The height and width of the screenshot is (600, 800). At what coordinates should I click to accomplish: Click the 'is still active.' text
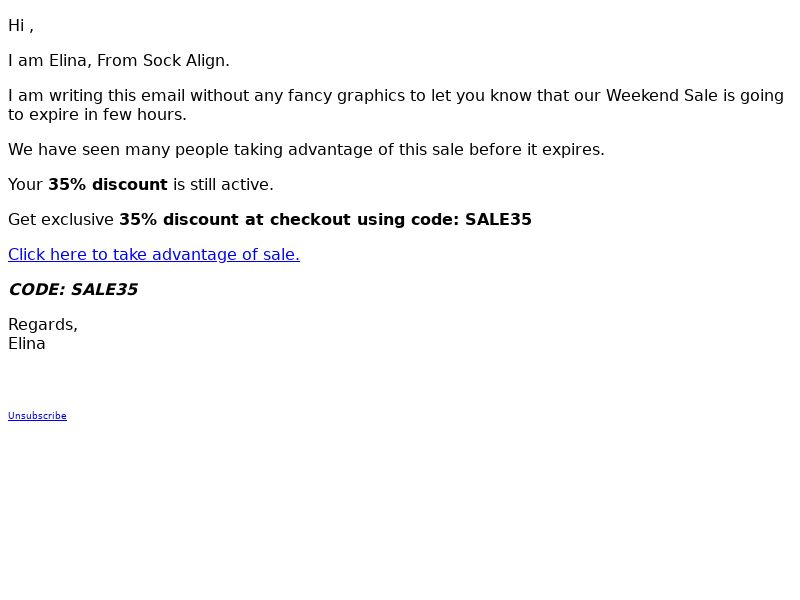tap(223, 184)
